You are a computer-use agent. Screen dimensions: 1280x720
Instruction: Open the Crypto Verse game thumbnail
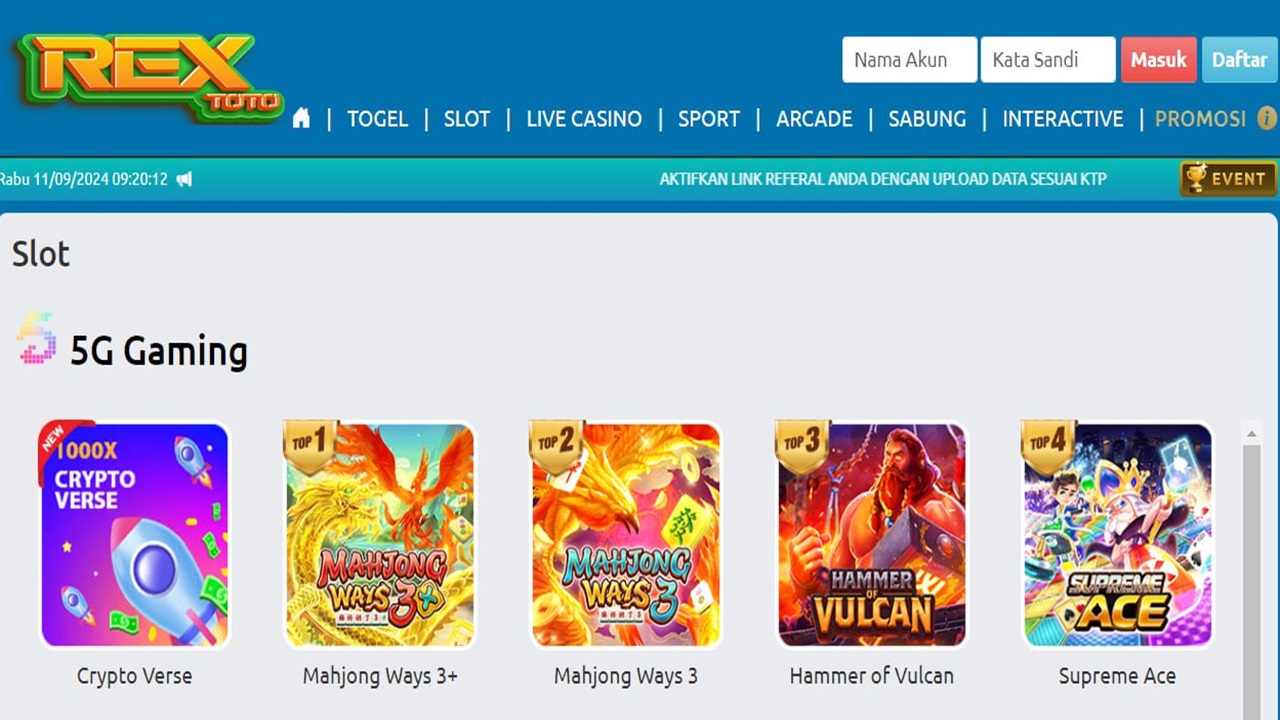tap(134, 535)
